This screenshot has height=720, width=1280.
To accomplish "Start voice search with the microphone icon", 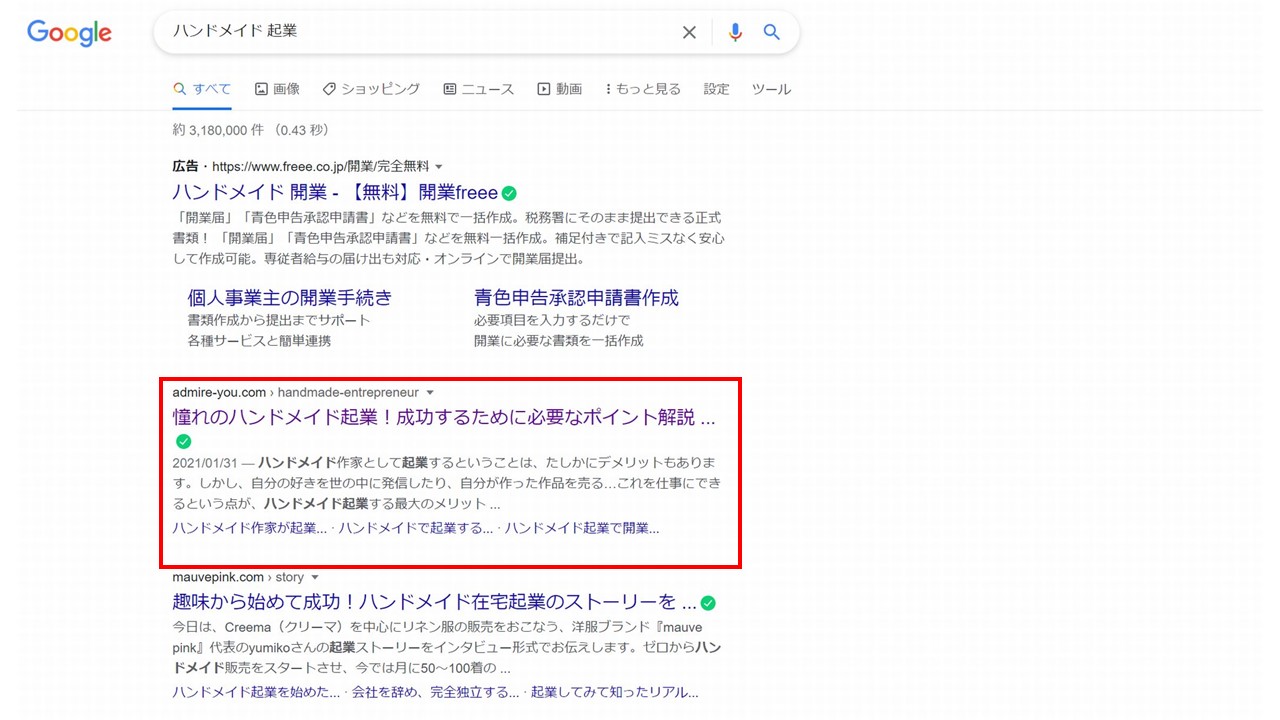I will 735,32.
